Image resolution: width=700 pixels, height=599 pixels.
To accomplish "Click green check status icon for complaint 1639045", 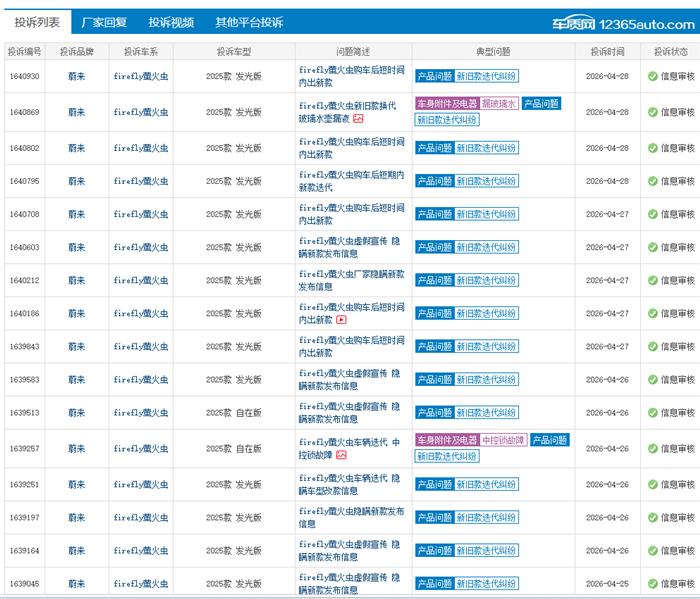I will (x=652, y=583).
